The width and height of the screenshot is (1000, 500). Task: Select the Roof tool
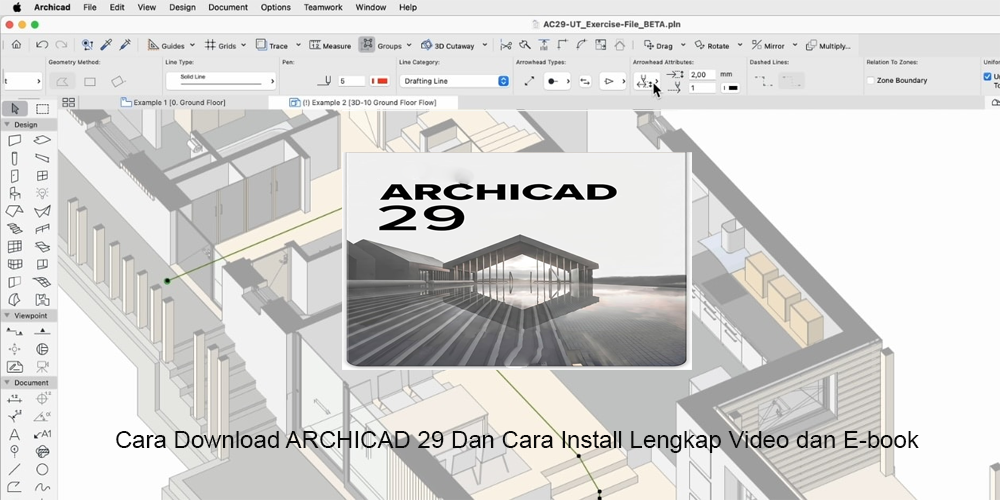pyautogui.click(x=15, y=211)
